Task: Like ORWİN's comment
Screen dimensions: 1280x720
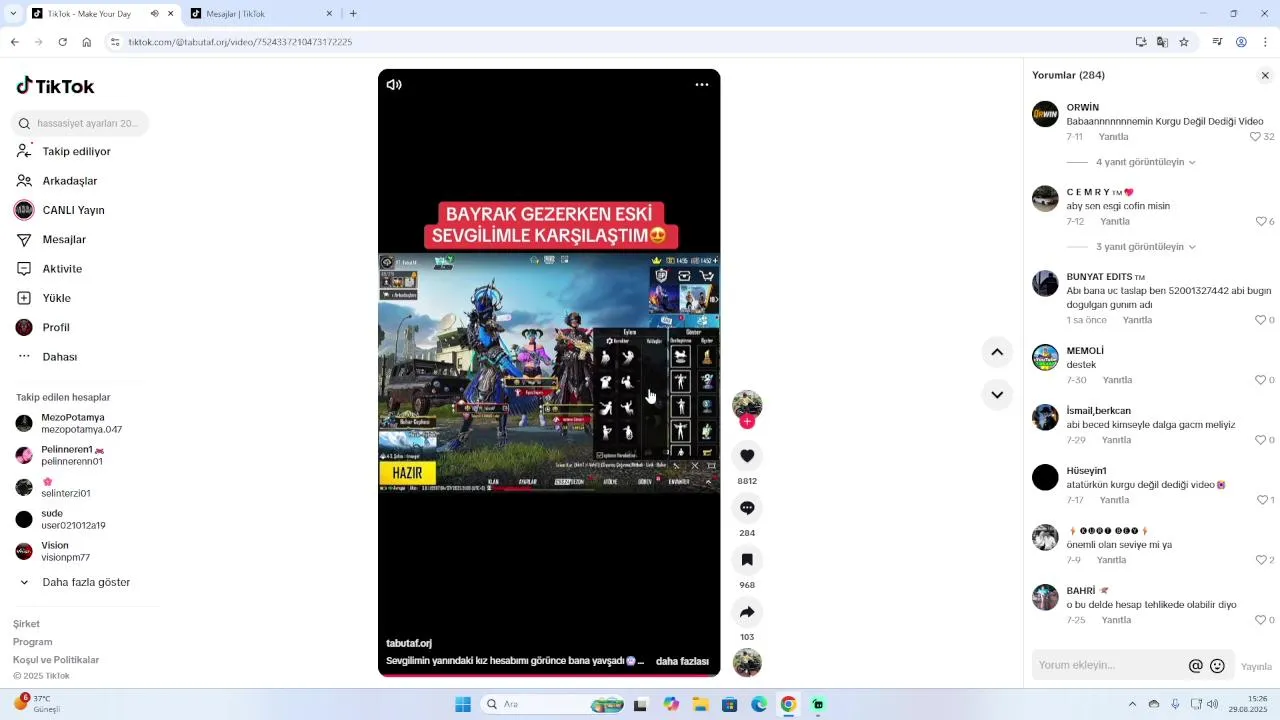Action: tap(1256, 137)
